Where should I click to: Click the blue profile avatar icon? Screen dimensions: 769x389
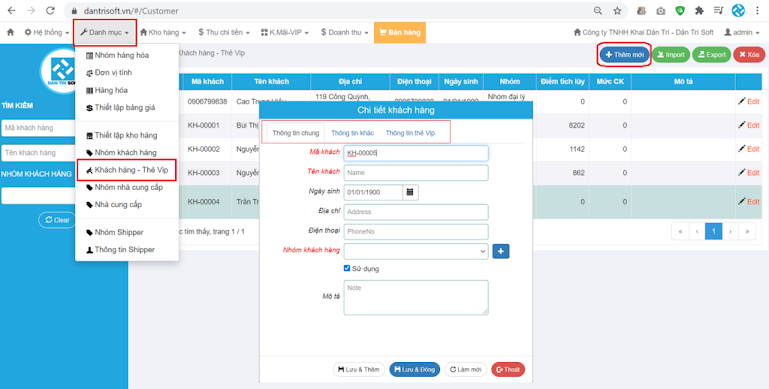tap(738, 10)
